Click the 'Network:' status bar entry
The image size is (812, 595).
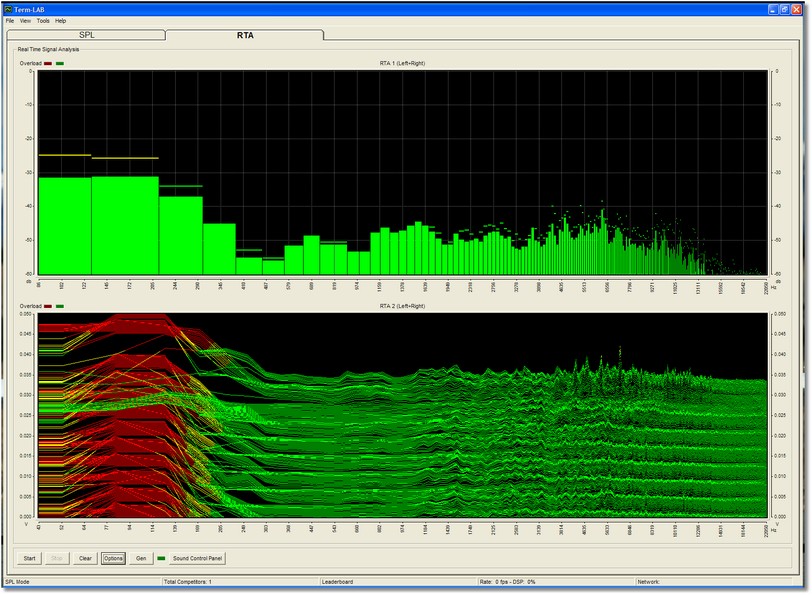point(649,582)
